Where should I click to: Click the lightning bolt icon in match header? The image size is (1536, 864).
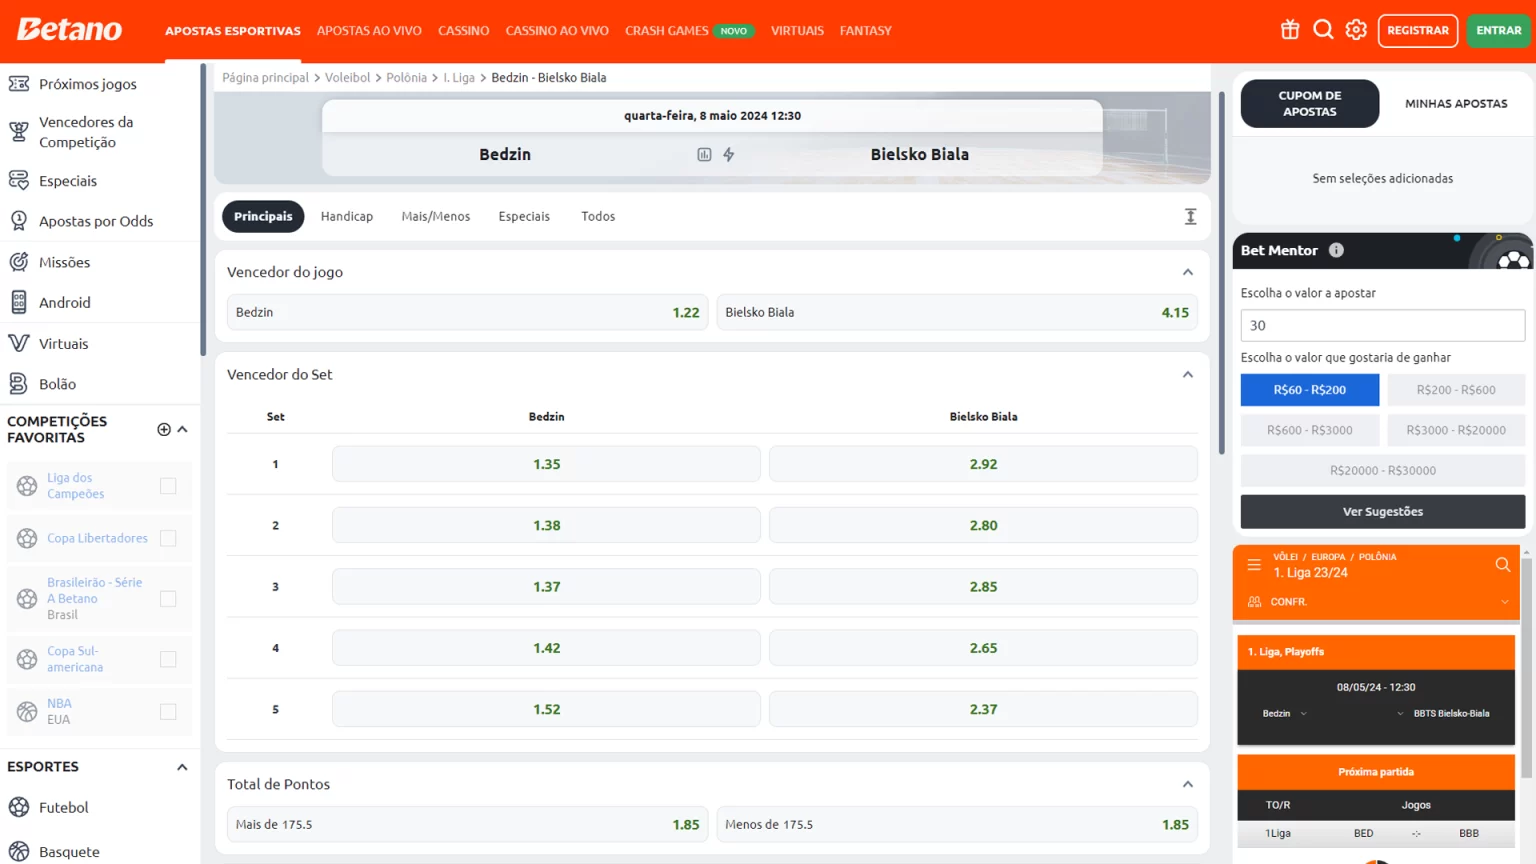(x=729, y=154)
